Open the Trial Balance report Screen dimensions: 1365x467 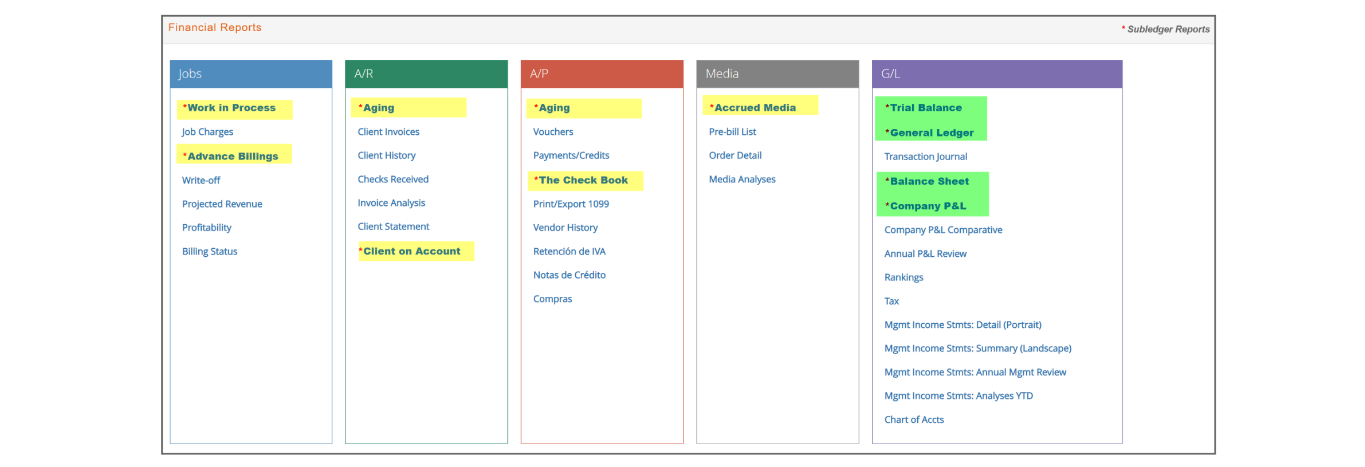(x=926, y=108)
